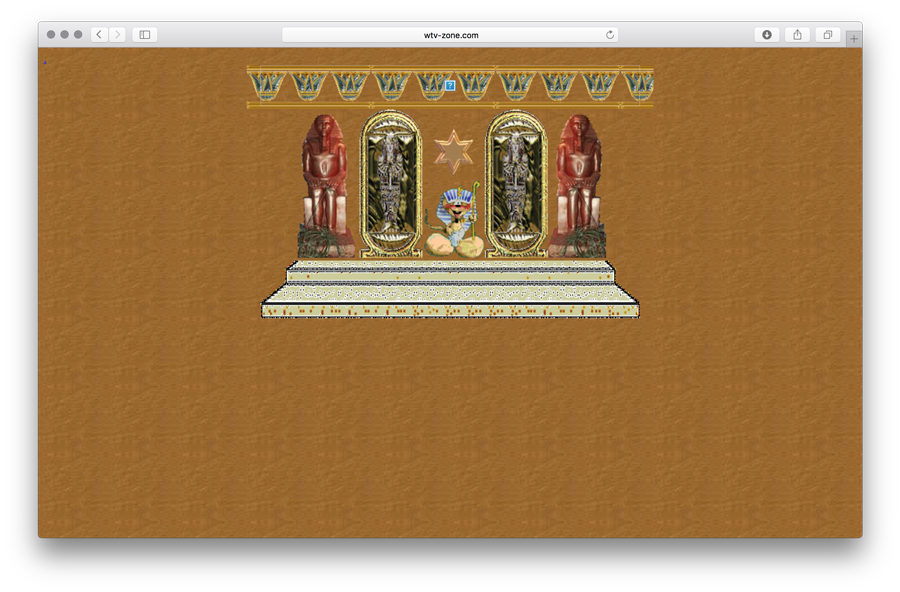Open the Downloads list

[x=767, y=35]
